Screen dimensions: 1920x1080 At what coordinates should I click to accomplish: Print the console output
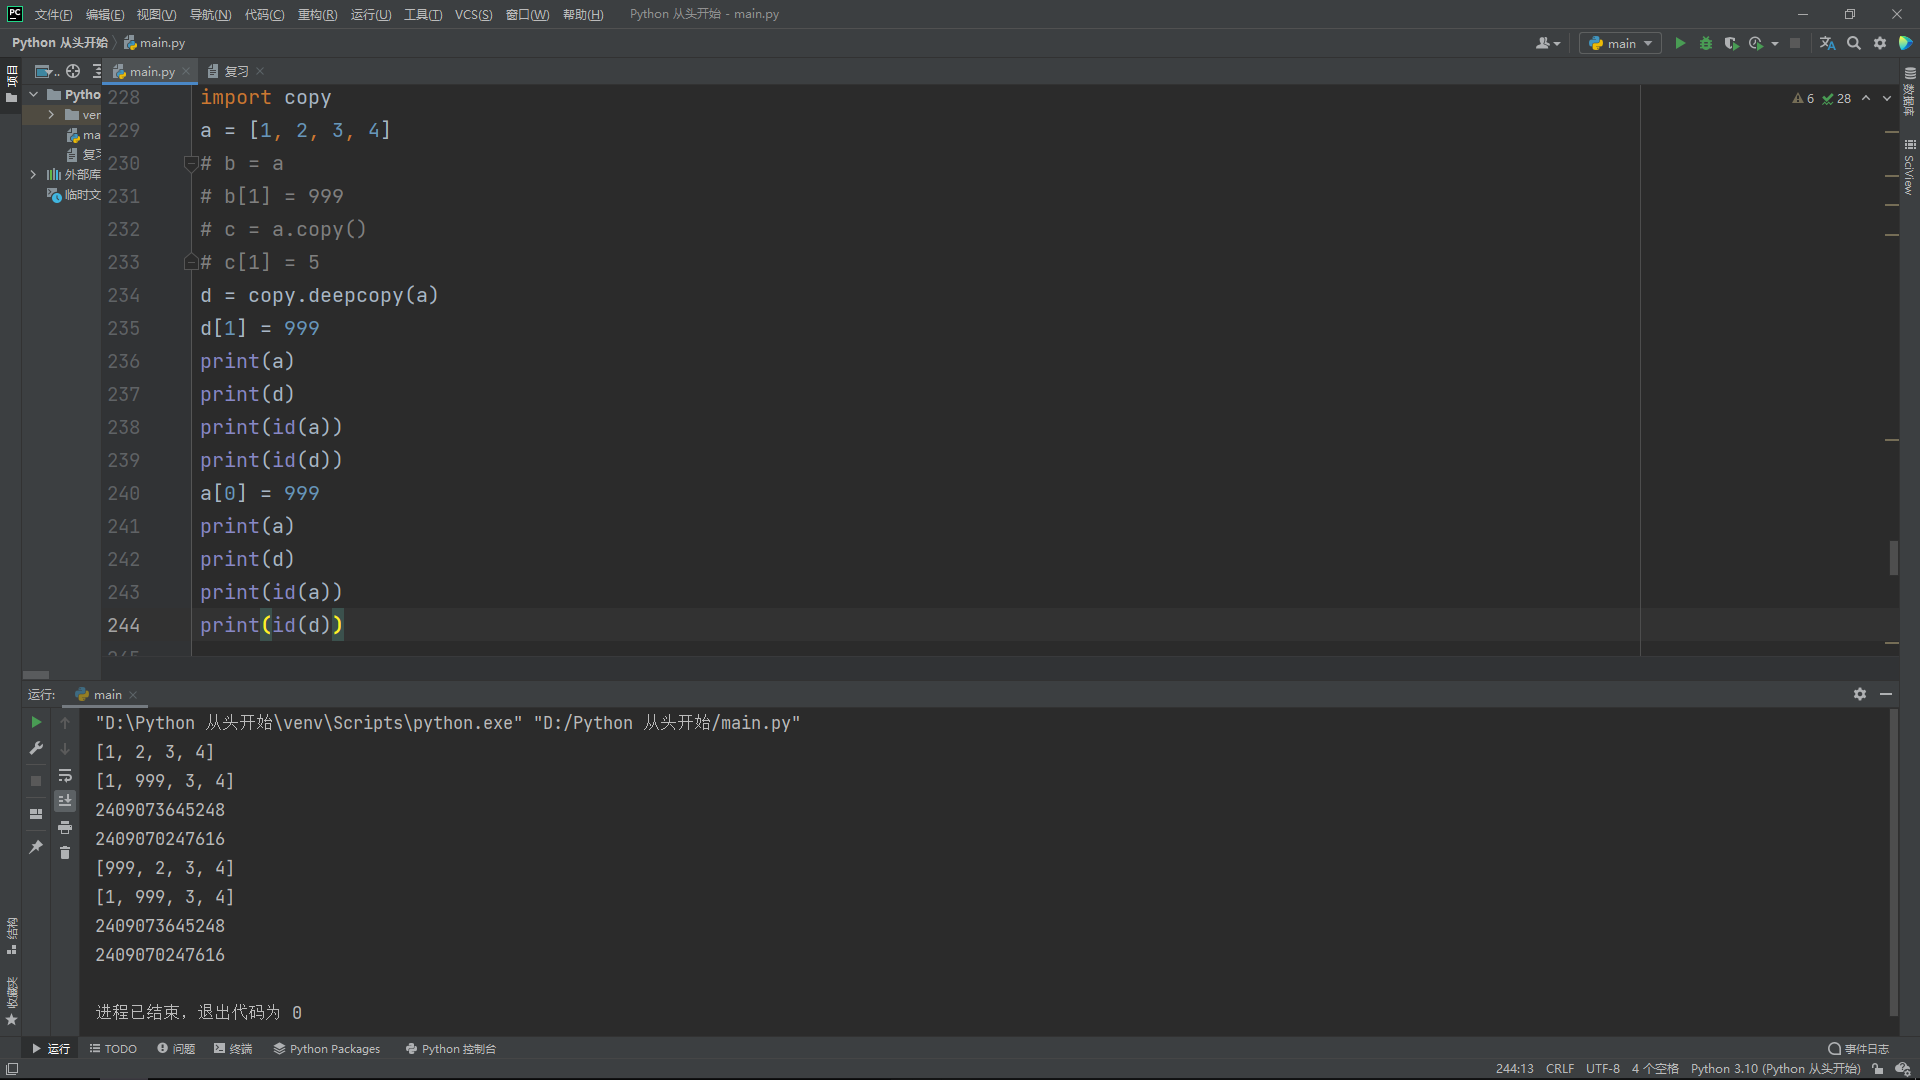click(x=65, y=827)
